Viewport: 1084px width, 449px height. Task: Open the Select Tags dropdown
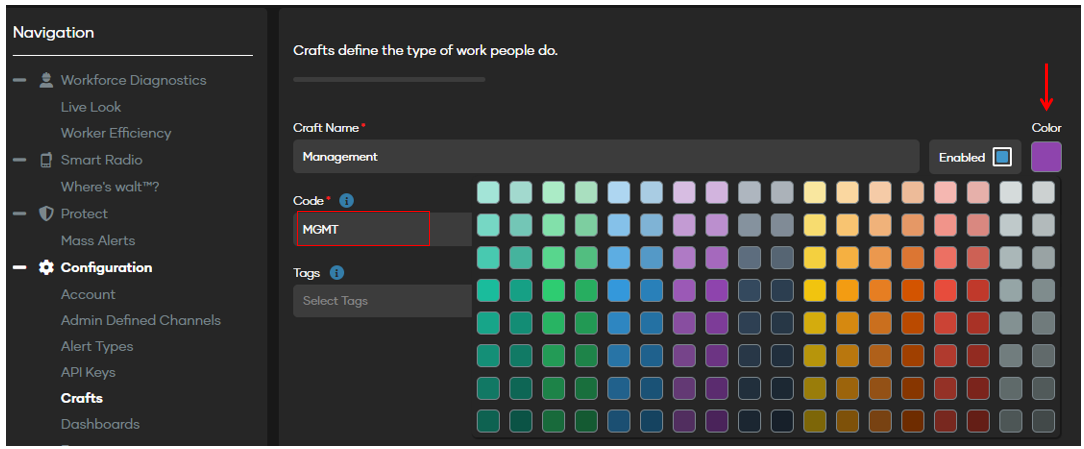coord(382,301)
